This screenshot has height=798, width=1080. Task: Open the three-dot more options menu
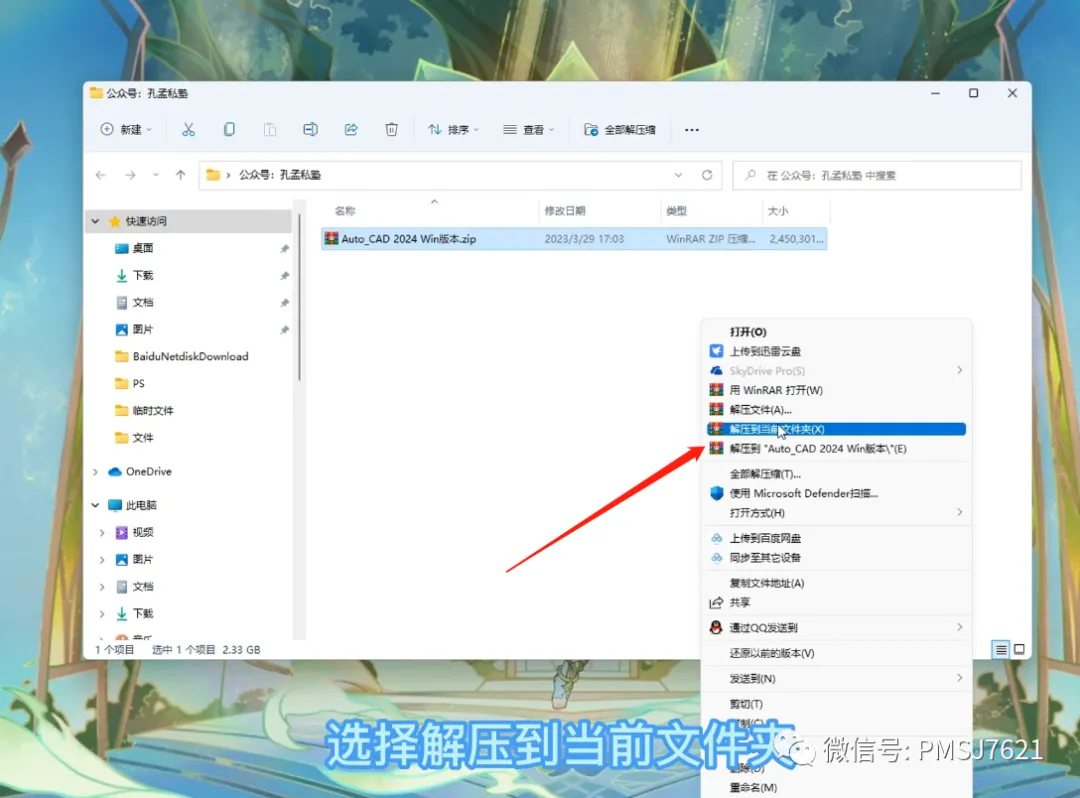(692, 129)
